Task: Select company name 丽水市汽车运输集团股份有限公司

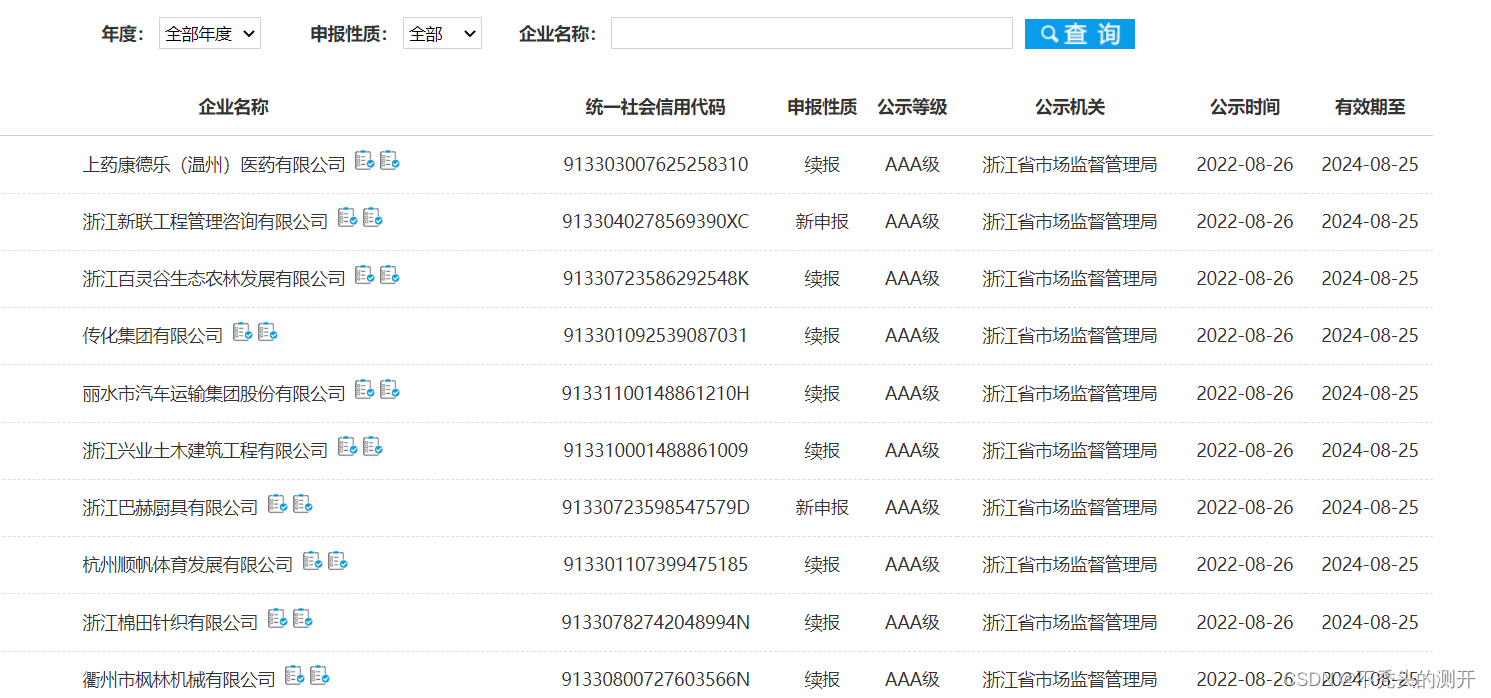Action: 214,394
